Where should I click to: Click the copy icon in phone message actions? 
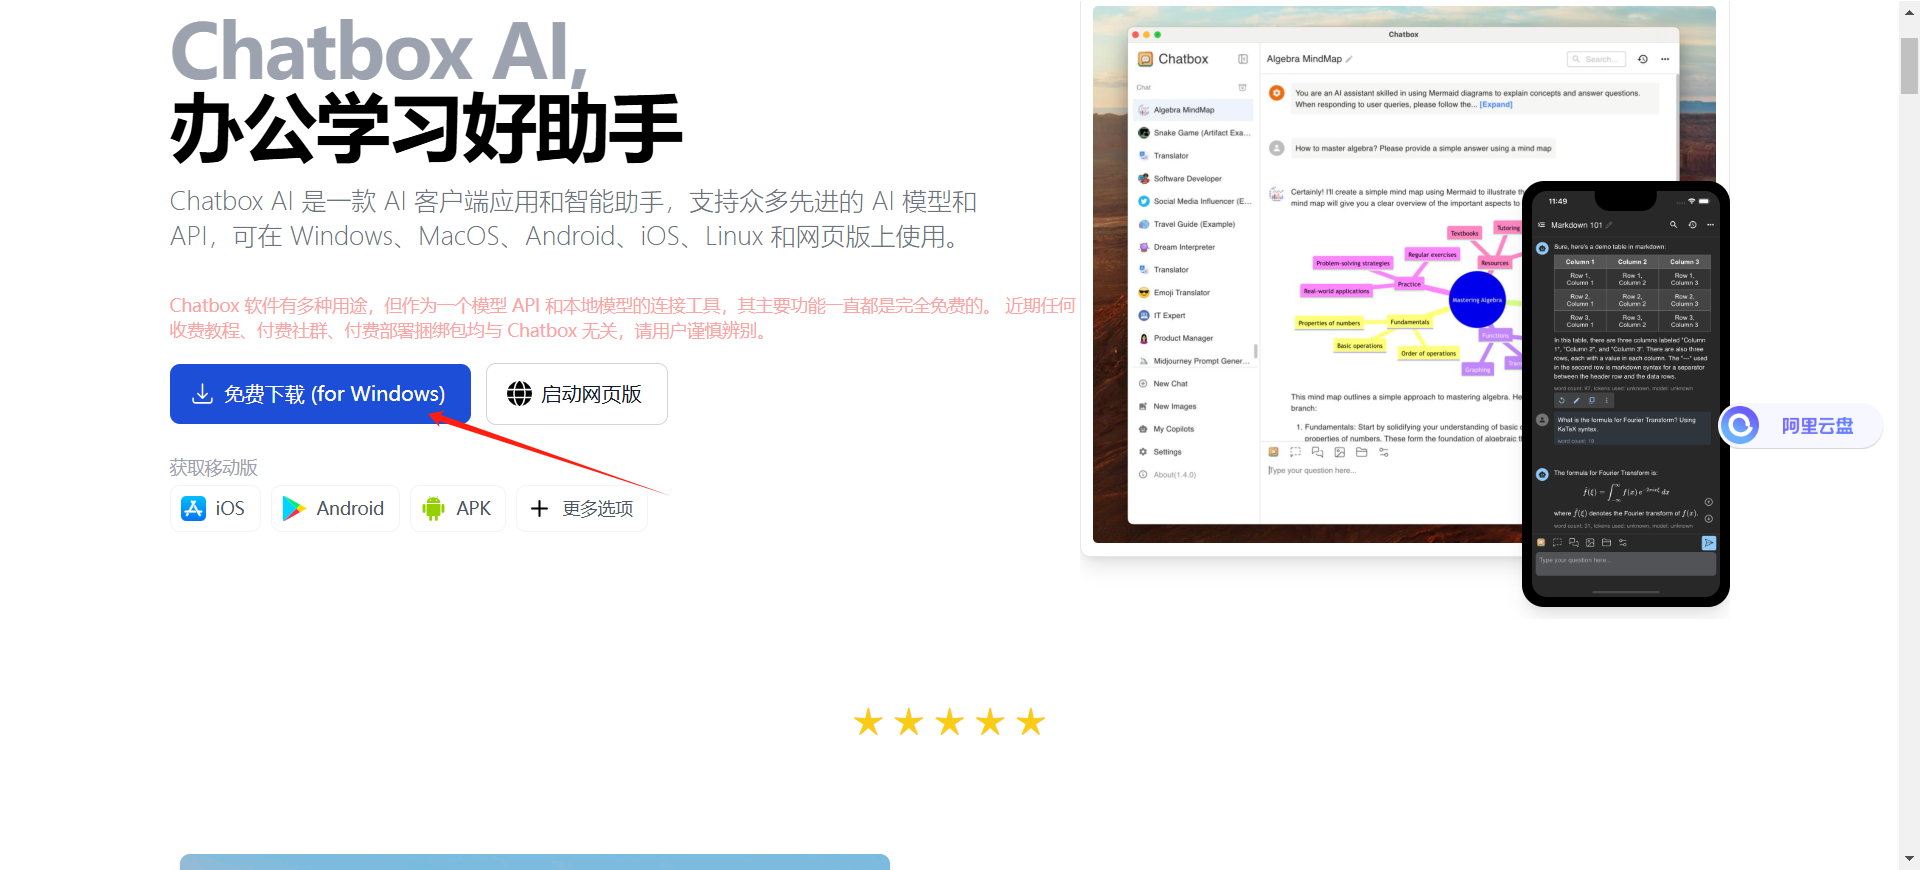(x=1592, y=400)
